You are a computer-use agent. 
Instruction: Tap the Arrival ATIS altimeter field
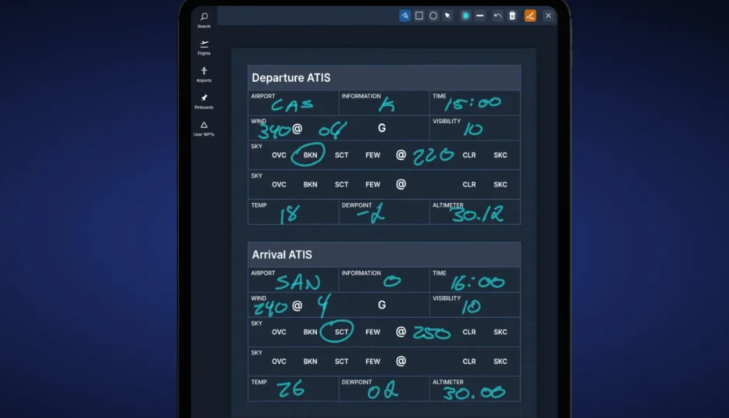pos(475,391)
